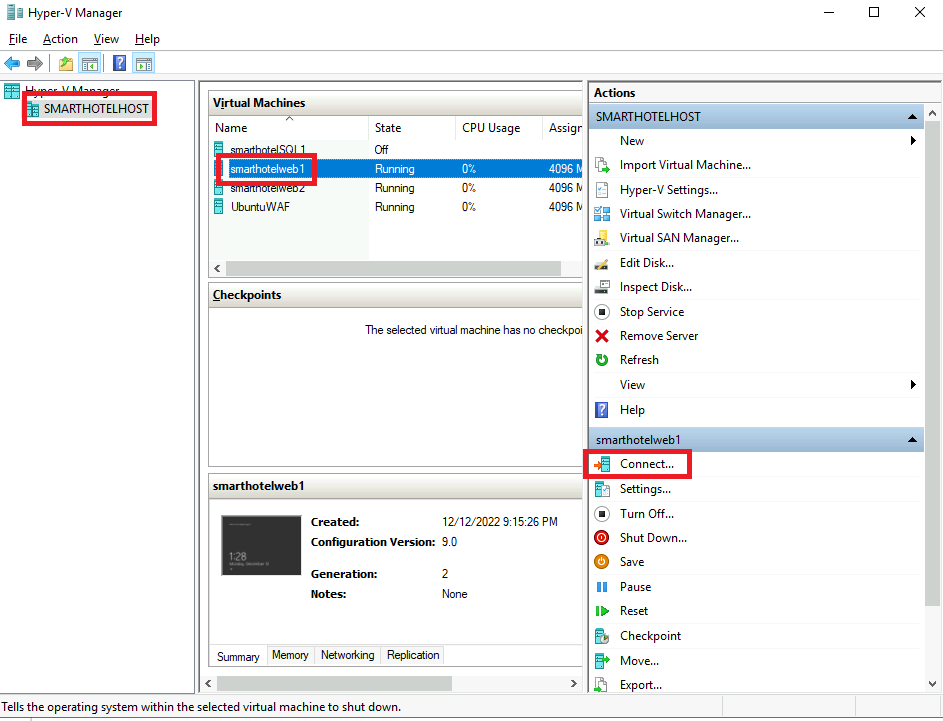
Task: Click the Running state of UbuntuWAF
Action: point(395,207)
